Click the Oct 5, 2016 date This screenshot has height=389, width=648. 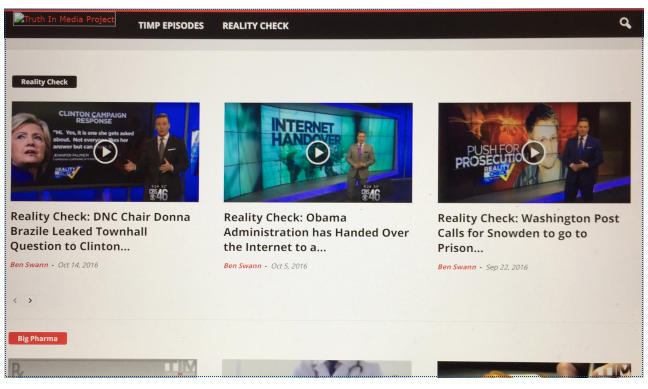289,266
